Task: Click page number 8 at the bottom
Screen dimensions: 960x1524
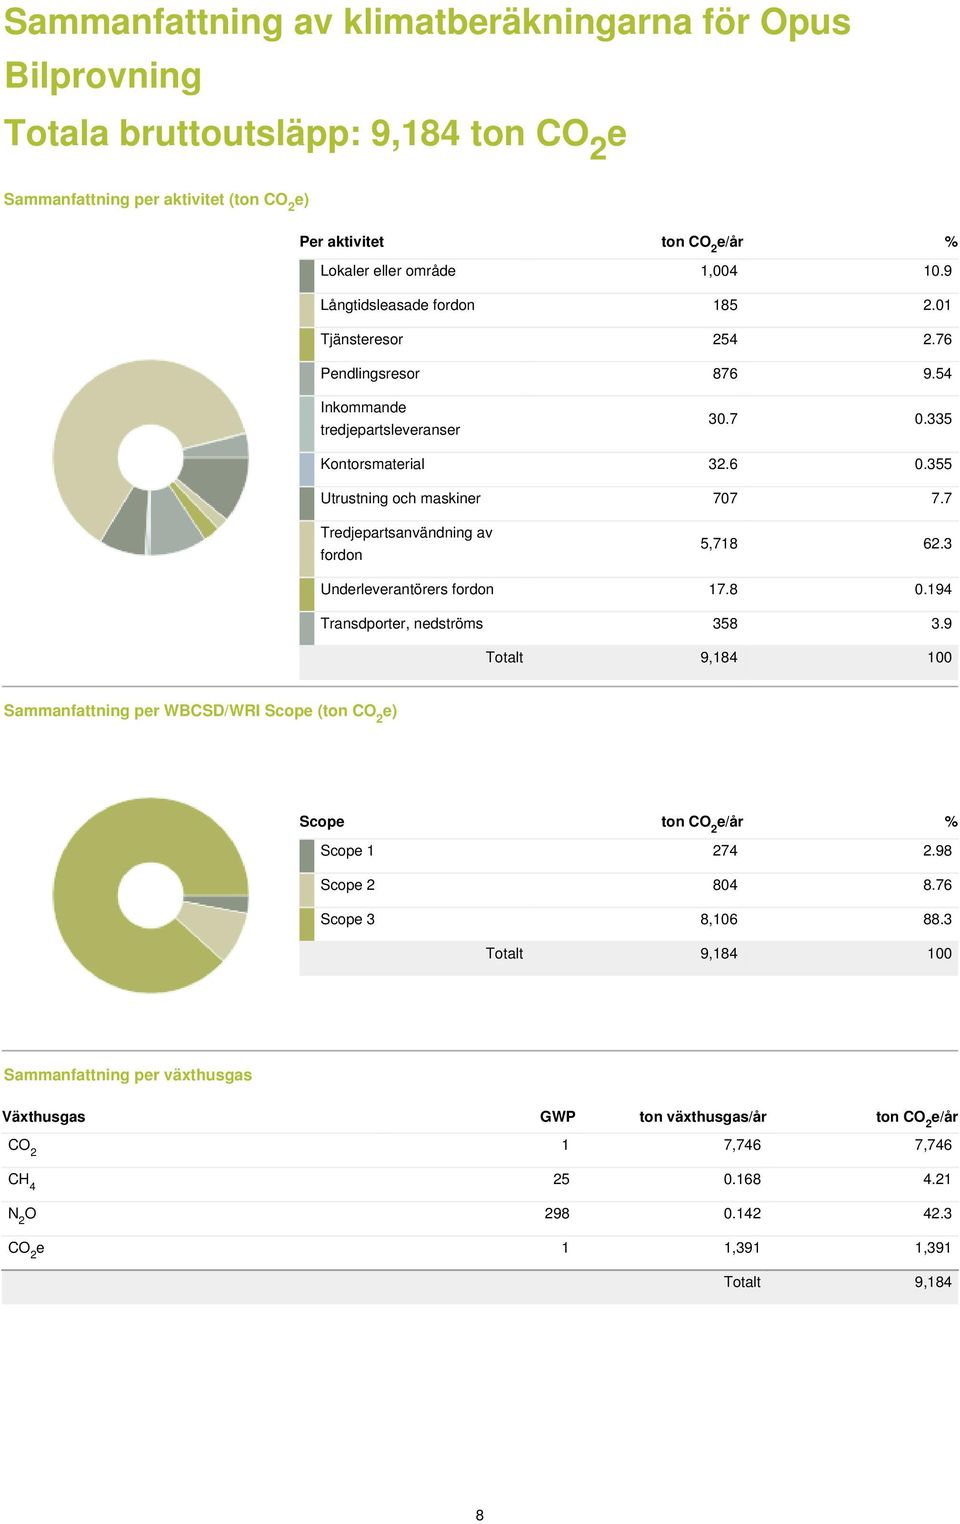Action: point(480,1515)
